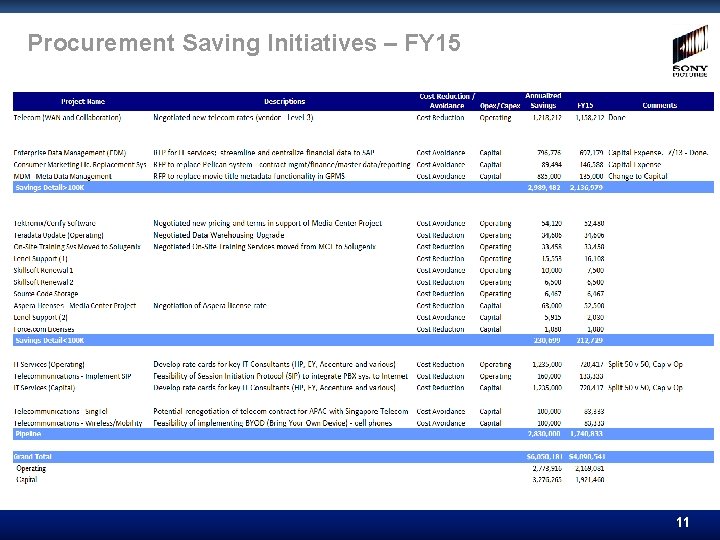Screen dimensions: 720x540
Task: Select 'Skillsoft Renewal 1' project cell
Action: pos(44,270)
